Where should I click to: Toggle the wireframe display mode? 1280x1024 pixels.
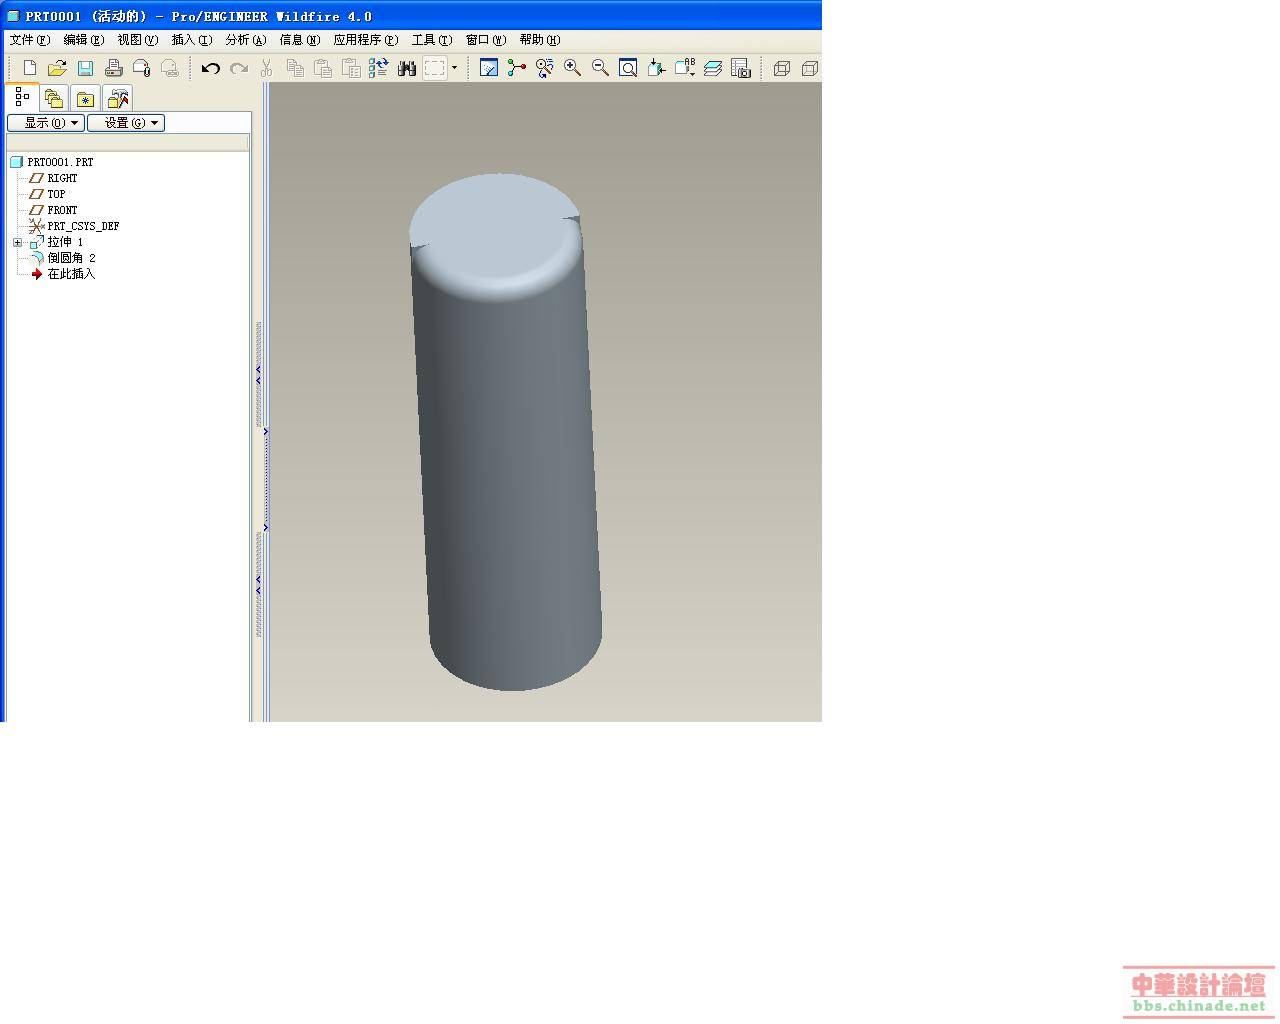tap(782, 68)
